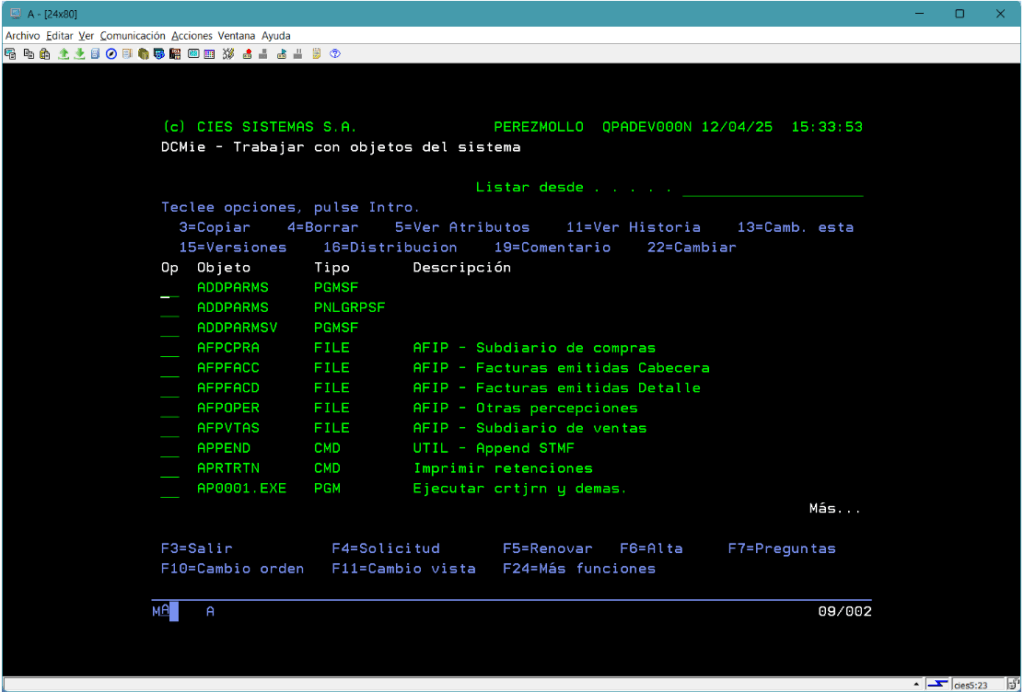
Task: Open the Comunicación menu
Action: [x=132, y=35]
